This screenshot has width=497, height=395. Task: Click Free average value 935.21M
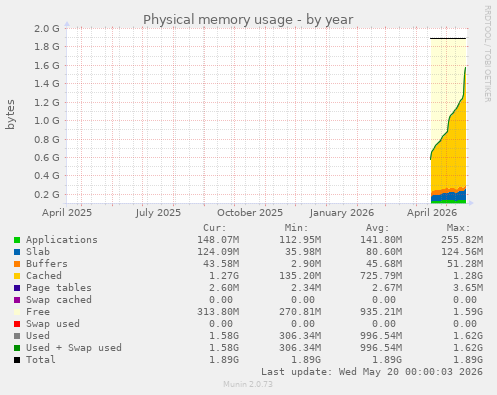(x=381, y=312)
